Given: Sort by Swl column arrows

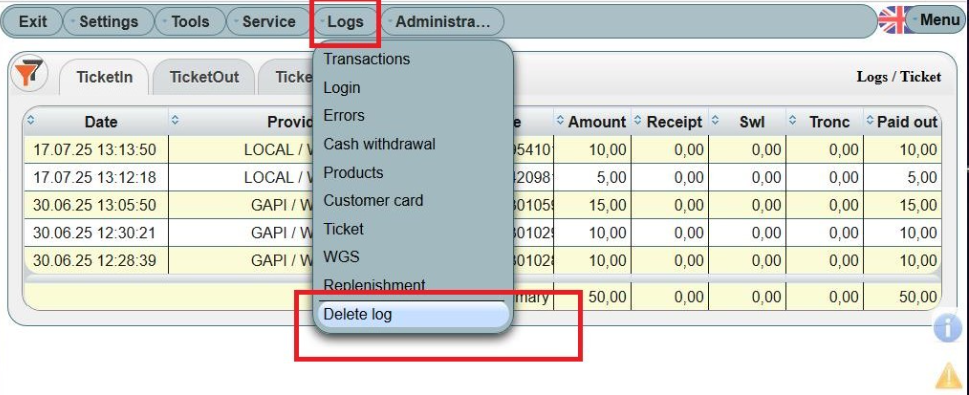Looking at the screenshot, I should 715,120.
